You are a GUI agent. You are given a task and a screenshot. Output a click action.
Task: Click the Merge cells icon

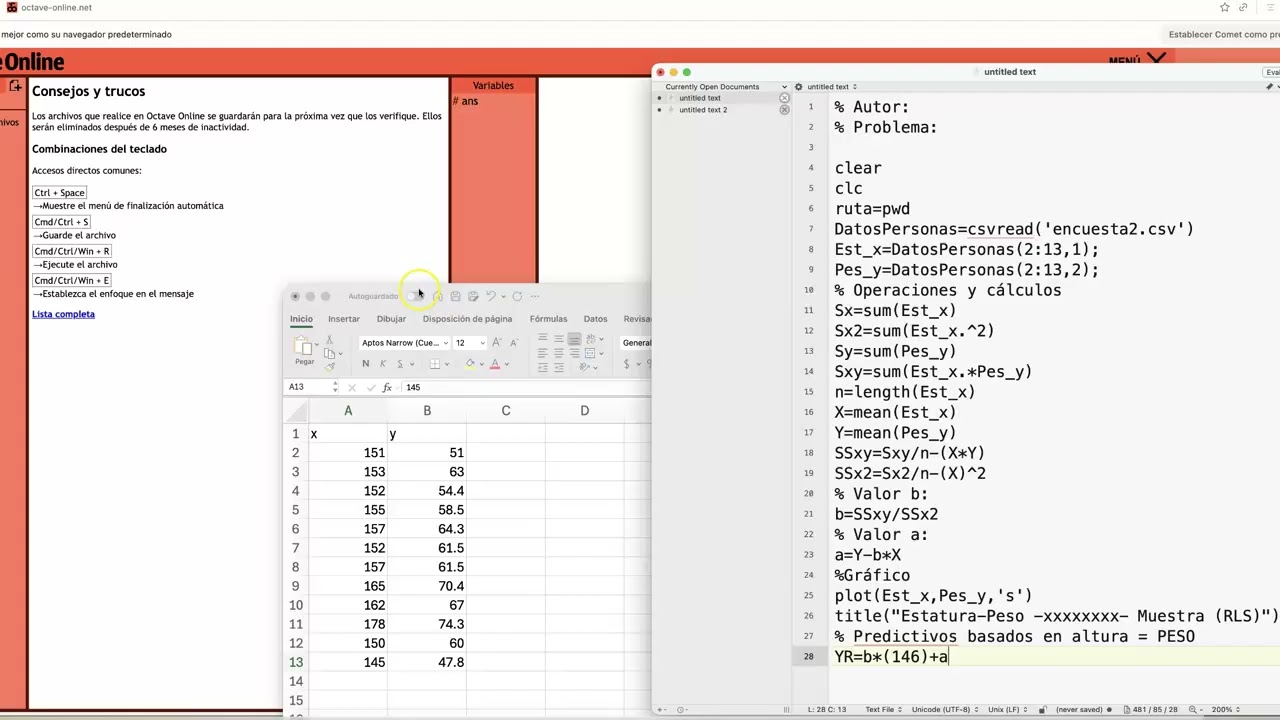pyautogui.click(x=589, y=353)
